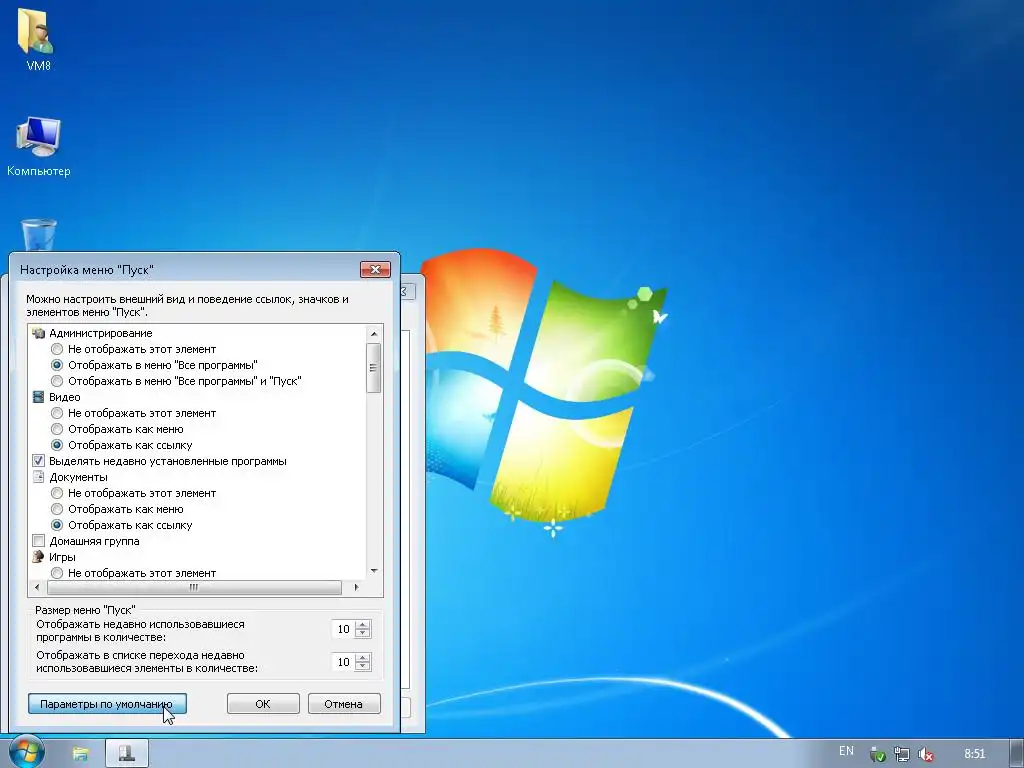Select Видео "Отображать как меню"
The image size is (1024, 768).
point(57,429)
